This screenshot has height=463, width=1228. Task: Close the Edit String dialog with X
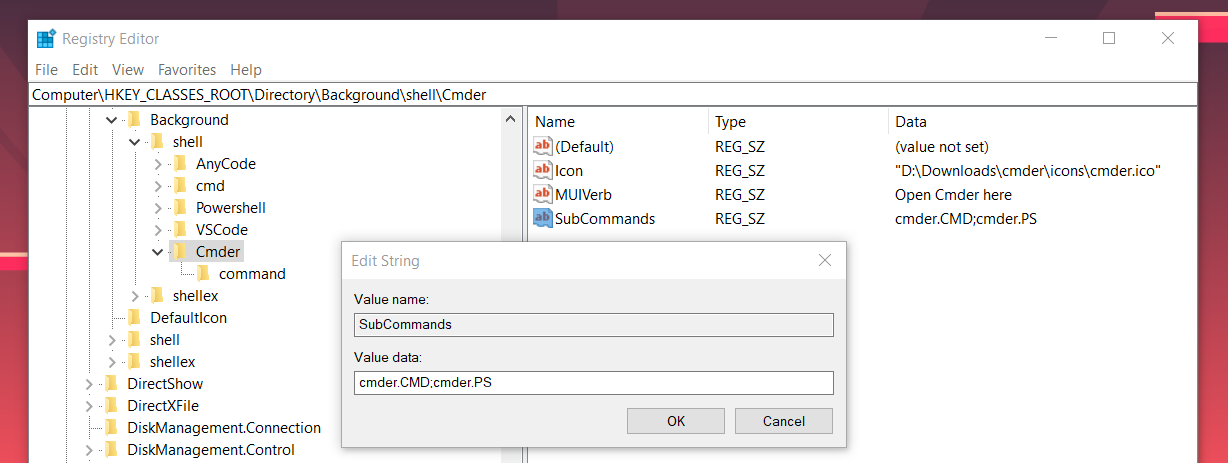tap(824, 260)
